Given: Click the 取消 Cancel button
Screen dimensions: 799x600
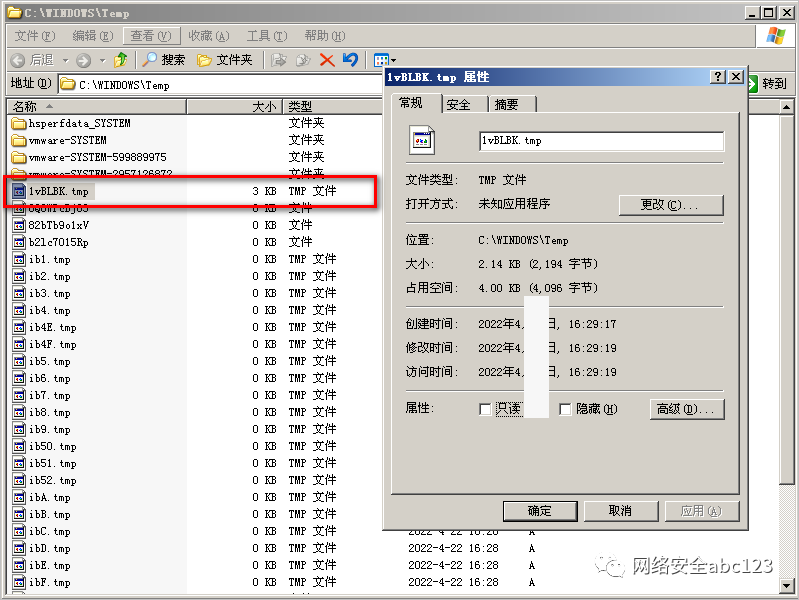Looking at the screenshot, I should click(621, 511).
